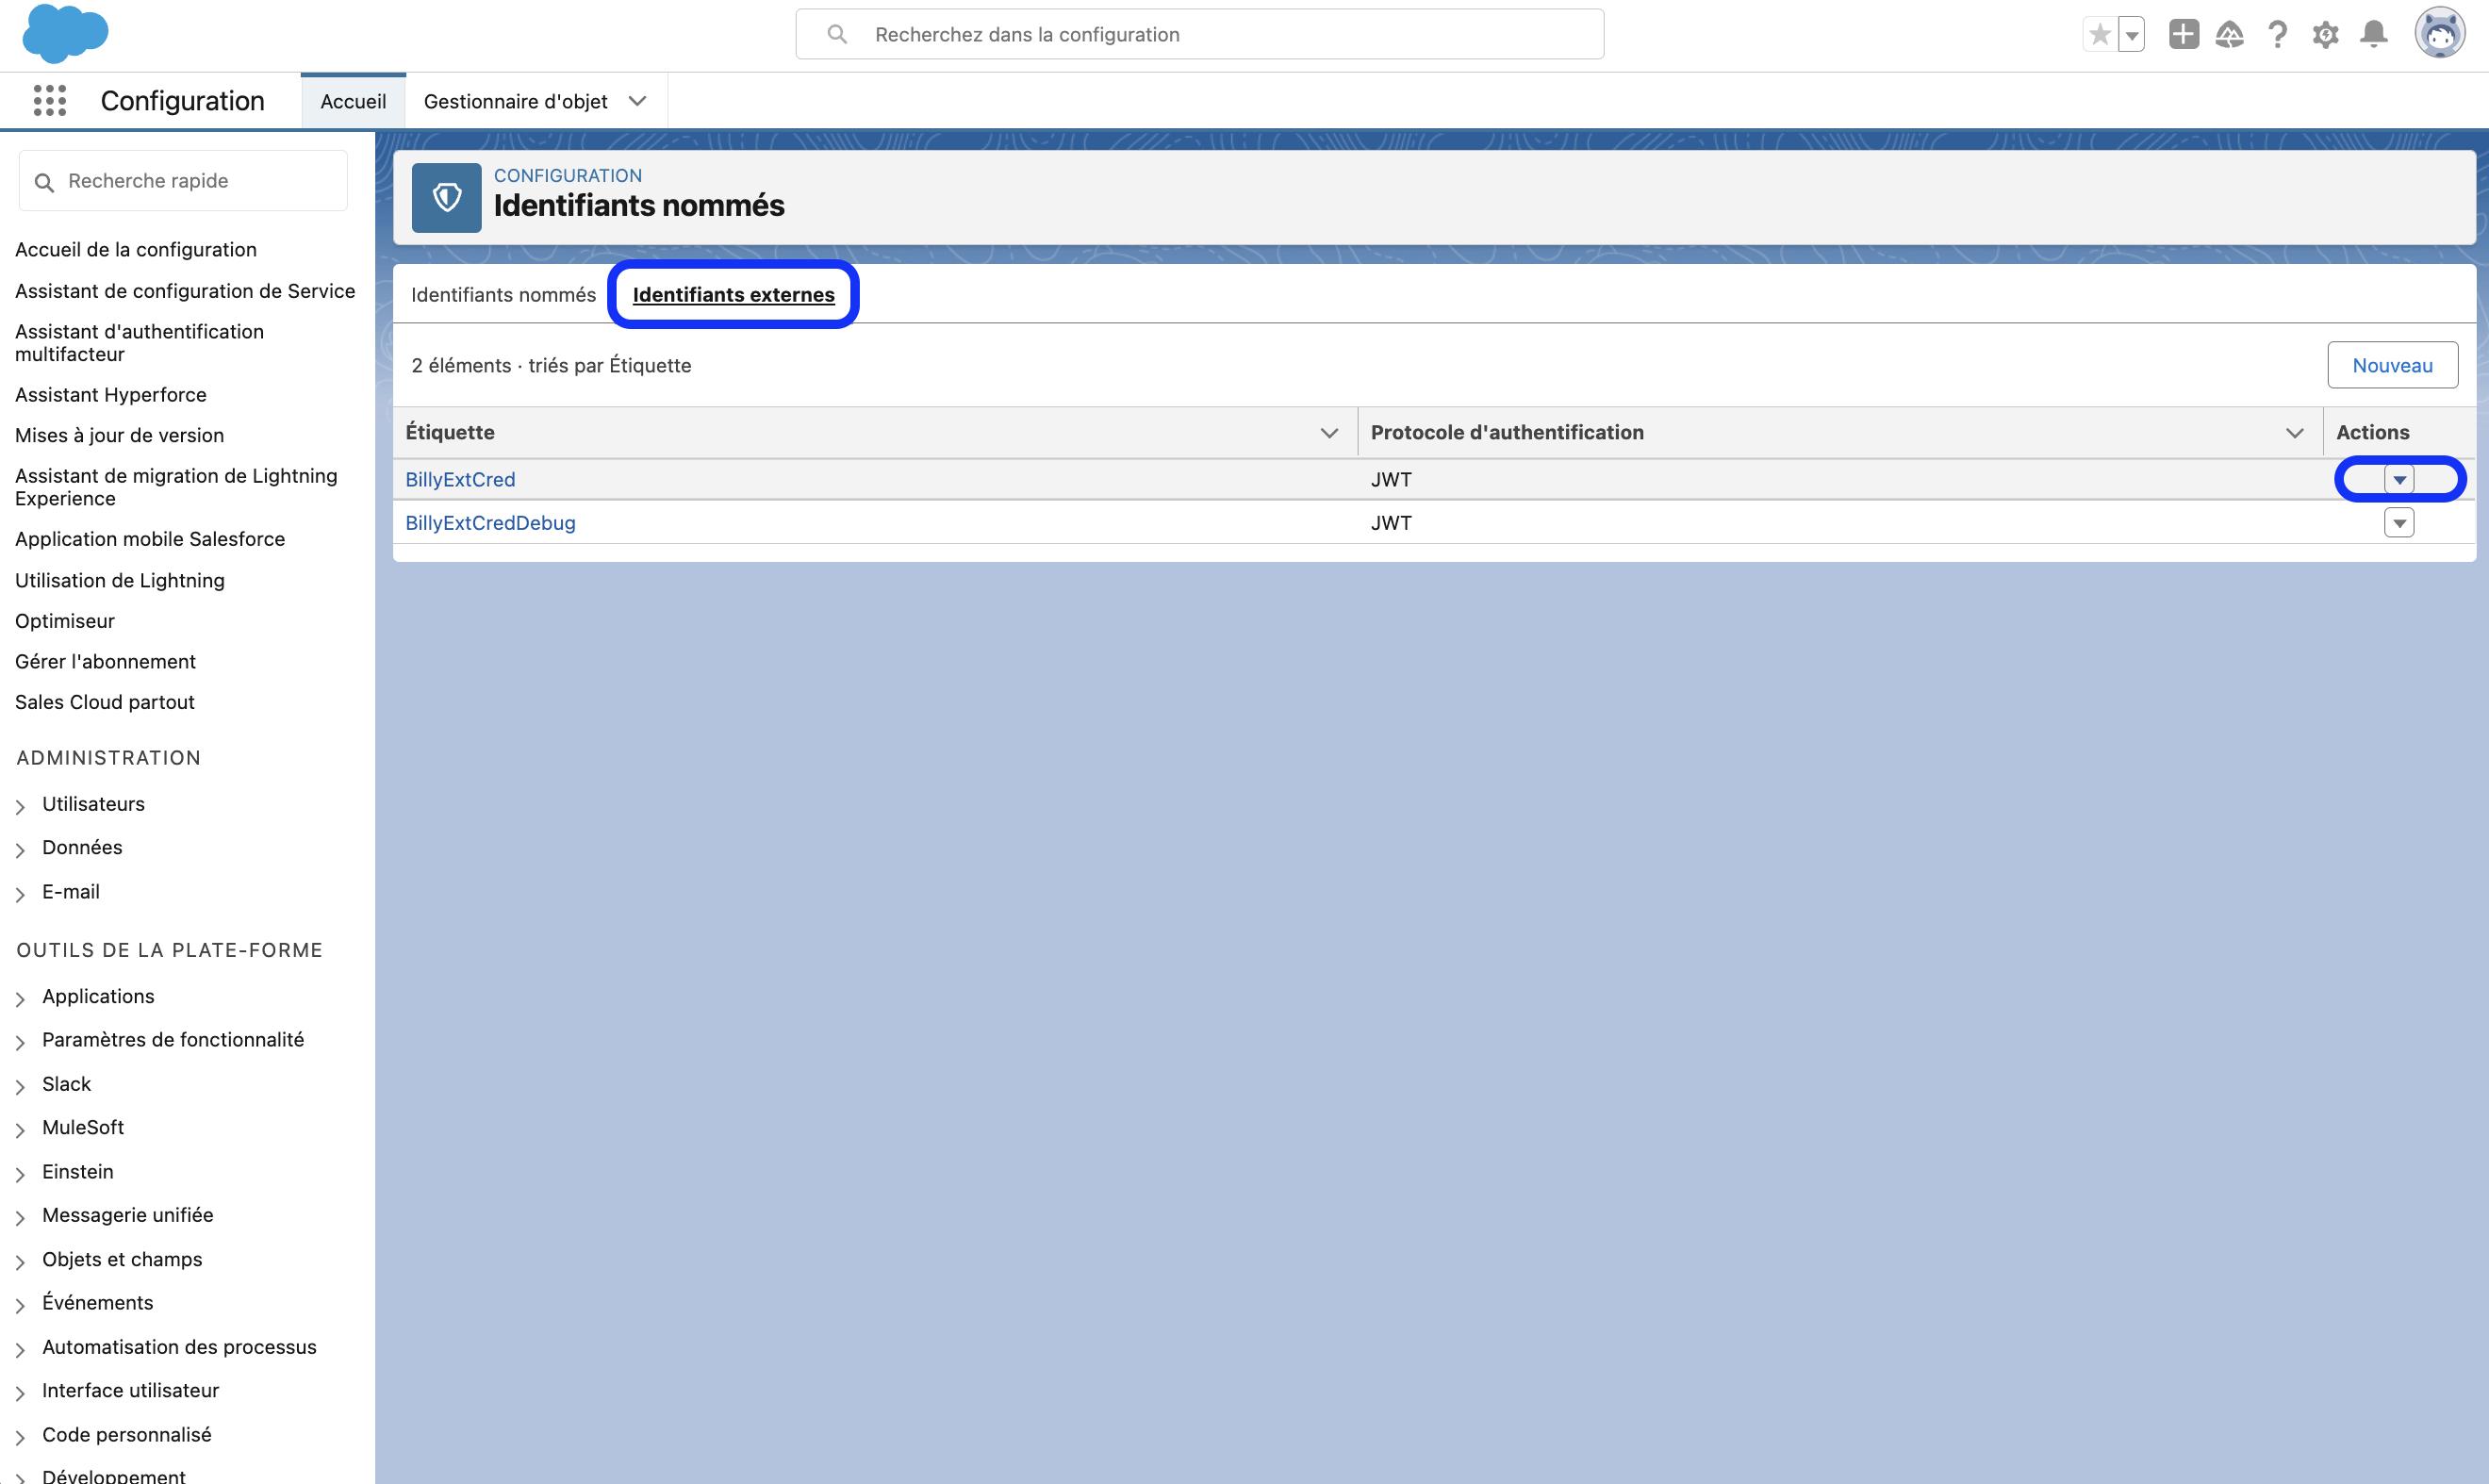This screenshot has width=2489, height=1484.
Task: Expand the Données tree node
Action: (20, 850)
